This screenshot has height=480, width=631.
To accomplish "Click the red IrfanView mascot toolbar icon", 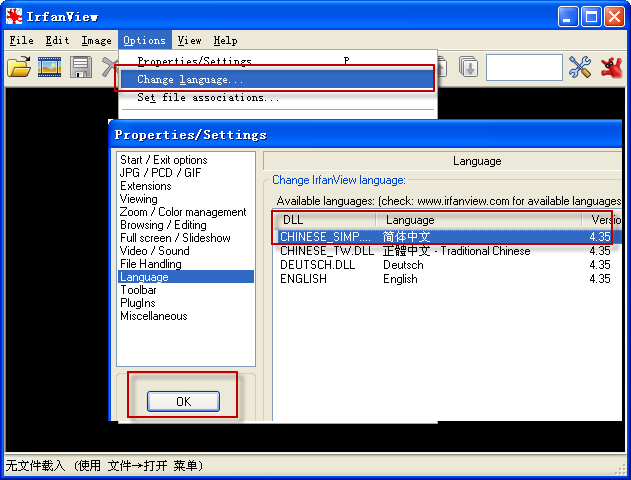I will click(x=611, y=68).
